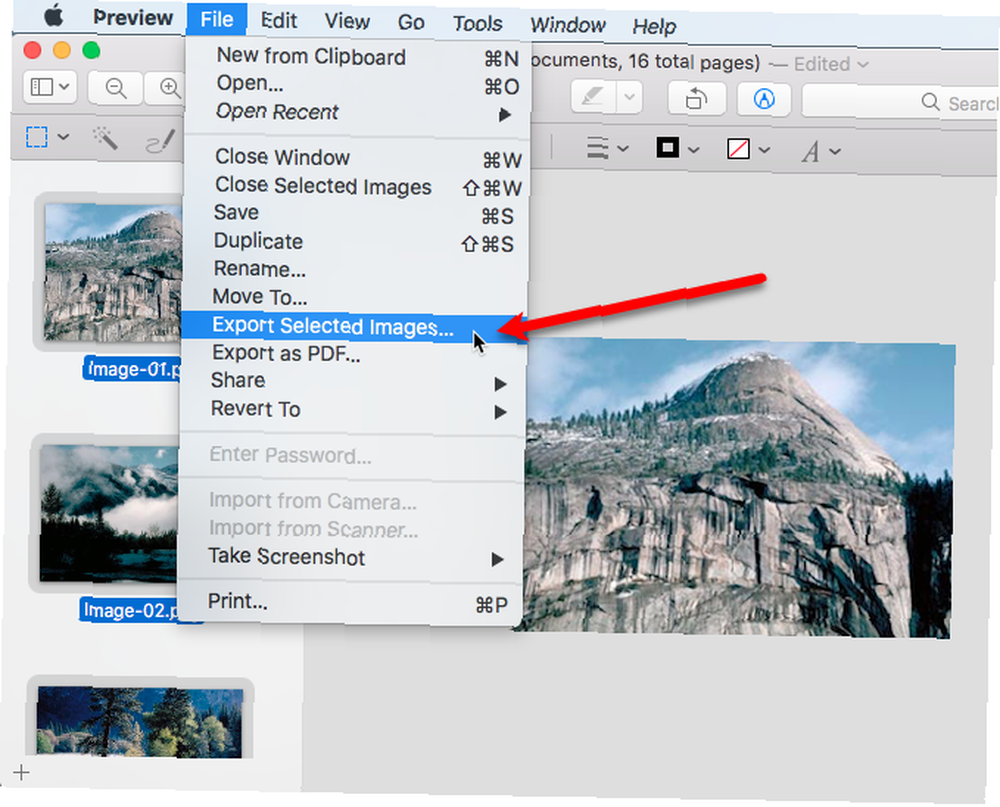
Task: Zoom out with the magnifier minus icon
Action: pos(116,87)
